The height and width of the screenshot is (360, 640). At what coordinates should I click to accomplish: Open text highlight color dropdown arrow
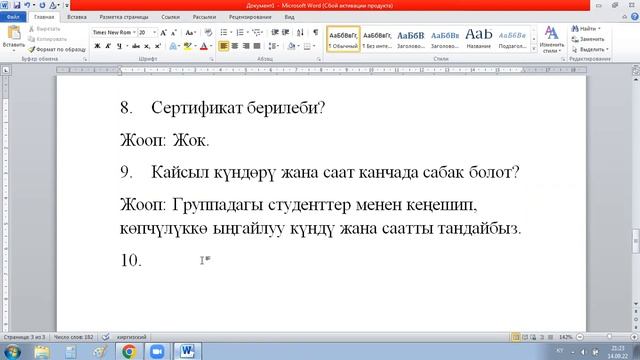195,46
